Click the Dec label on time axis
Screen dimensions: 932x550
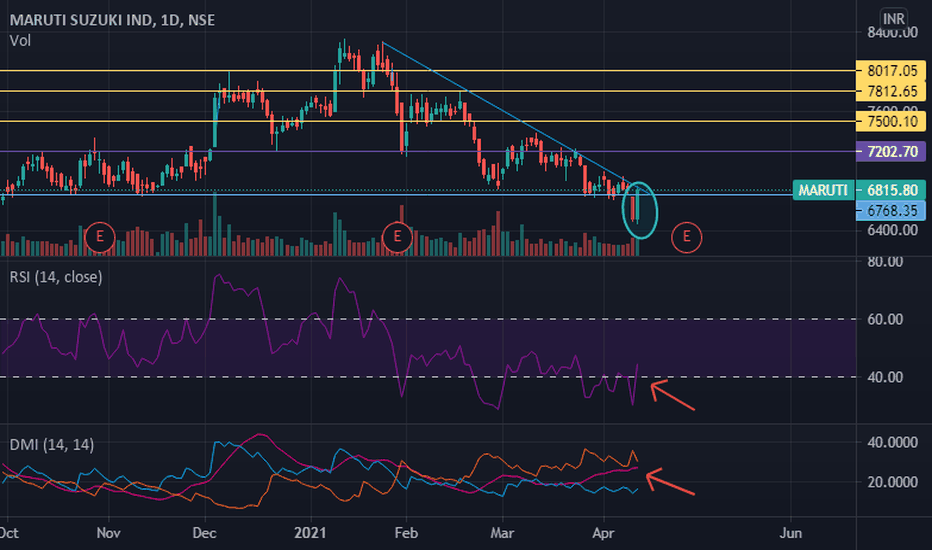pyautogui.click(x=204, y=533)
